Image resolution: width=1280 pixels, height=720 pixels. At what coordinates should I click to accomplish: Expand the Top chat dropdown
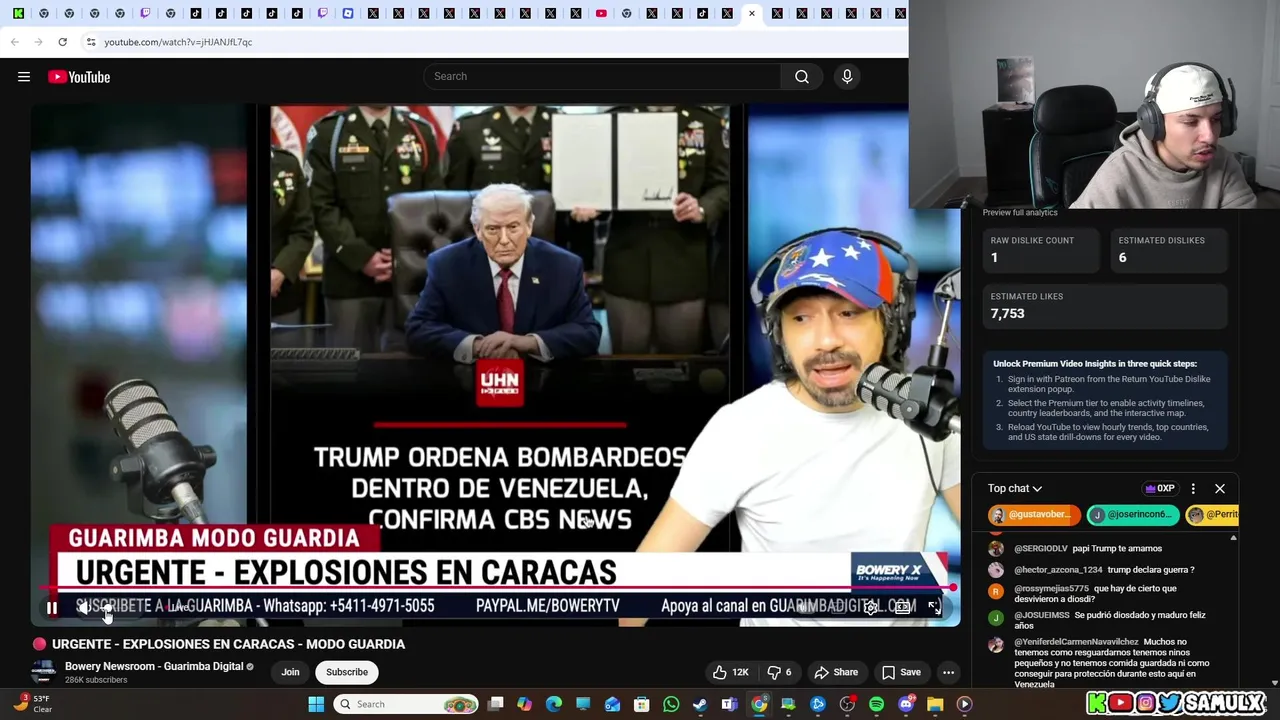[1015, 488]
